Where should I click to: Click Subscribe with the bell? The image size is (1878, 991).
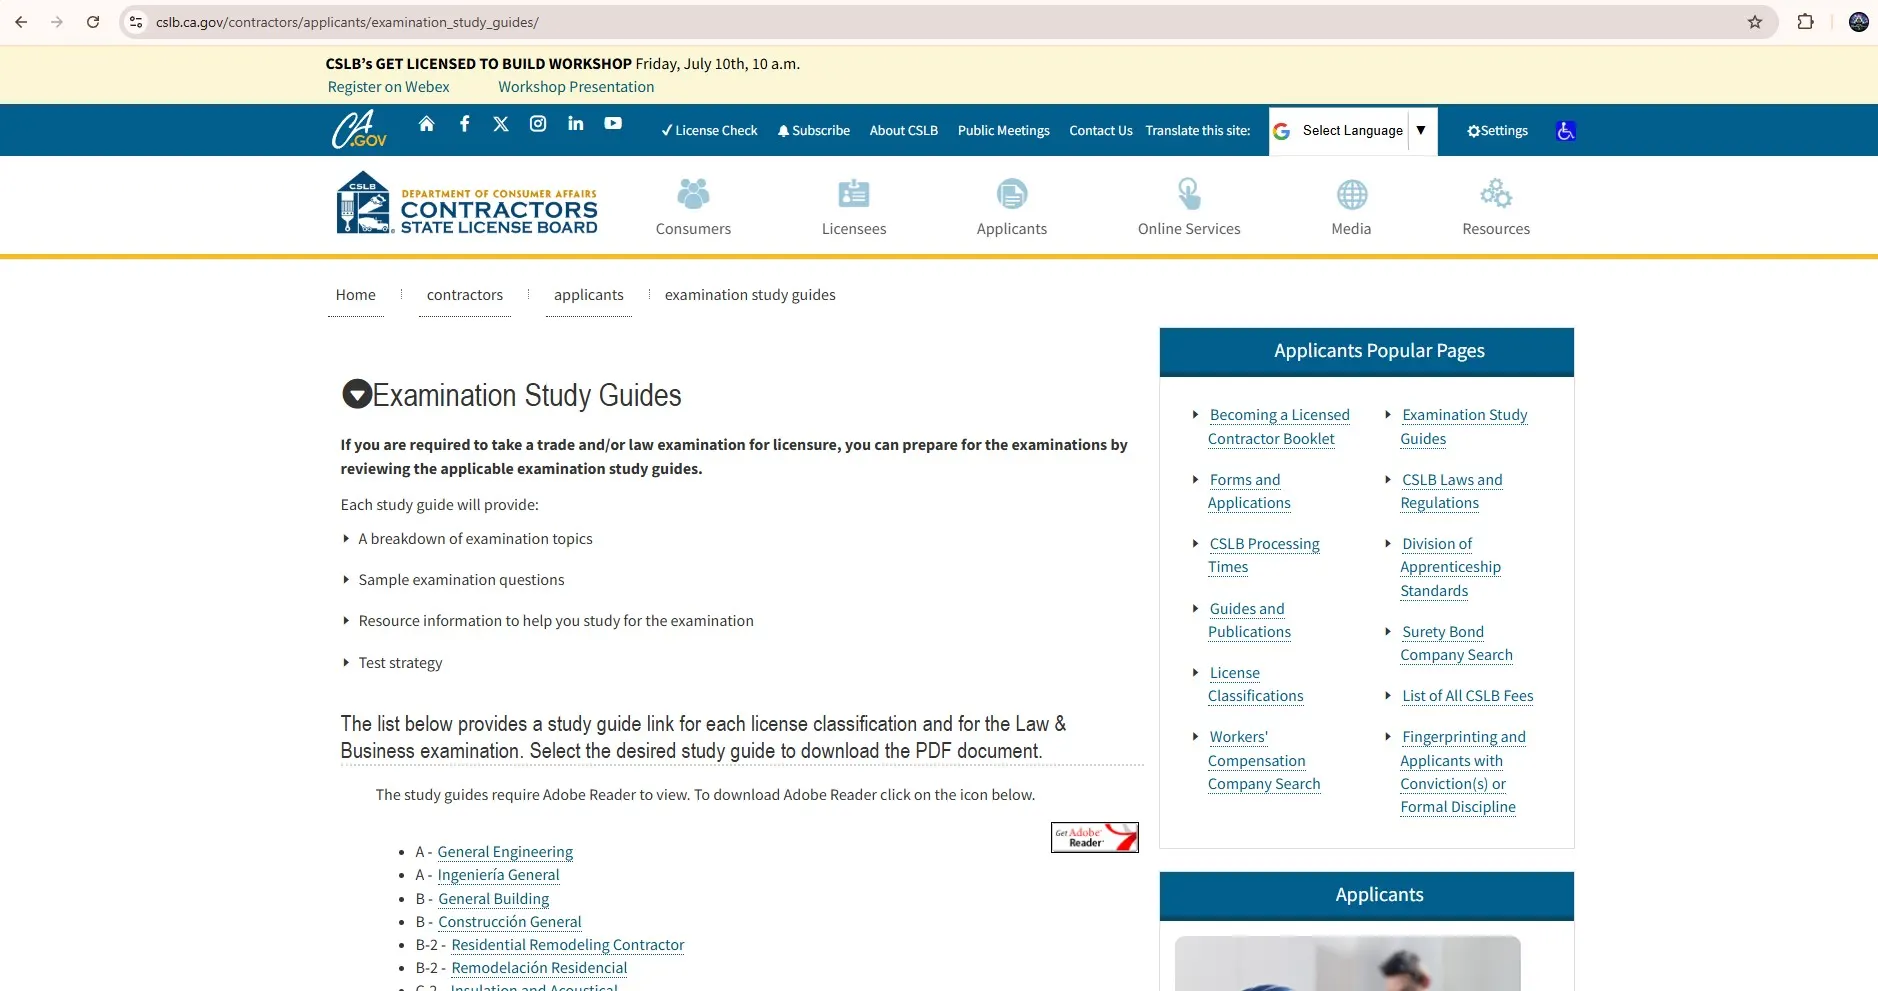point(814,131)
